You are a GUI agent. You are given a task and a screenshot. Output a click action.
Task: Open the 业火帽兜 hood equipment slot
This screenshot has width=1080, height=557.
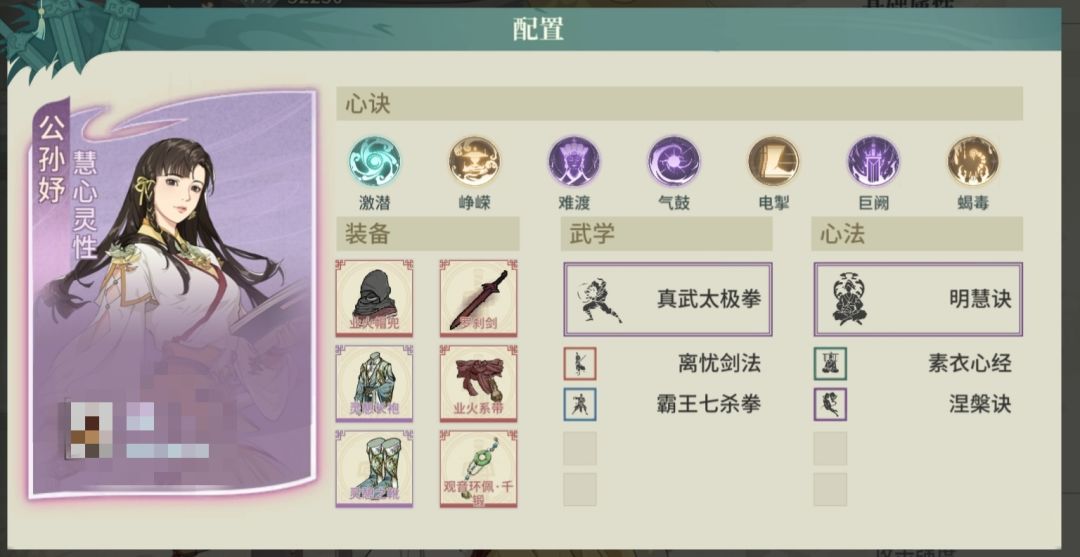(374, 298)
